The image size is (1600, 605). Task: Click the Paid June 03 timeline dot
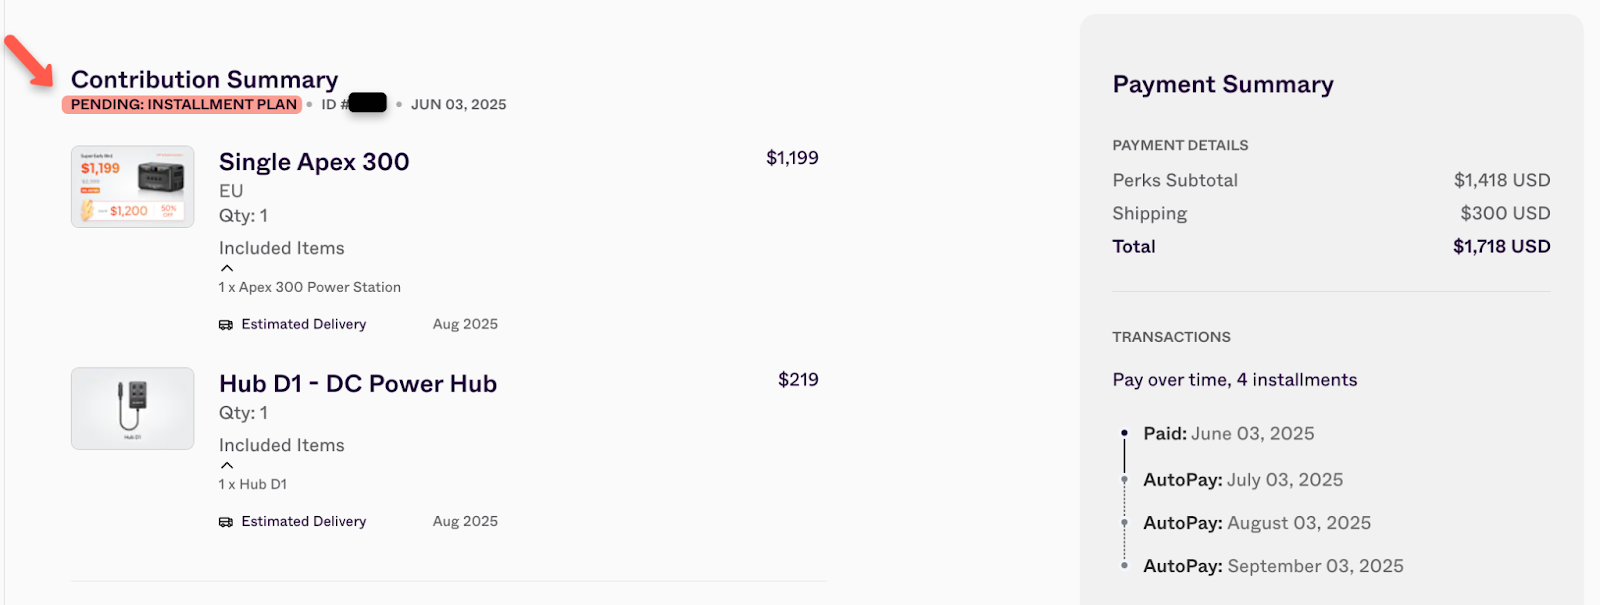pos(1124,433)
